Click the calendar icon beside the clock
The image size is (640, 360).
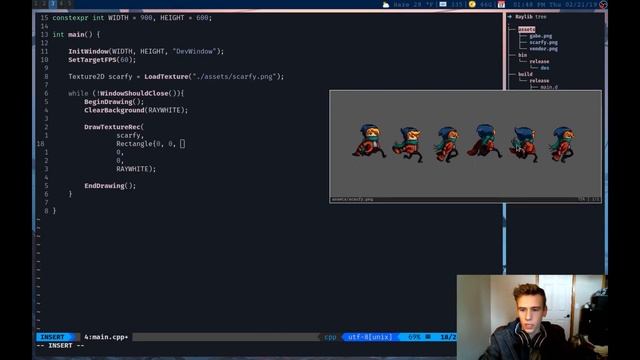501,4
